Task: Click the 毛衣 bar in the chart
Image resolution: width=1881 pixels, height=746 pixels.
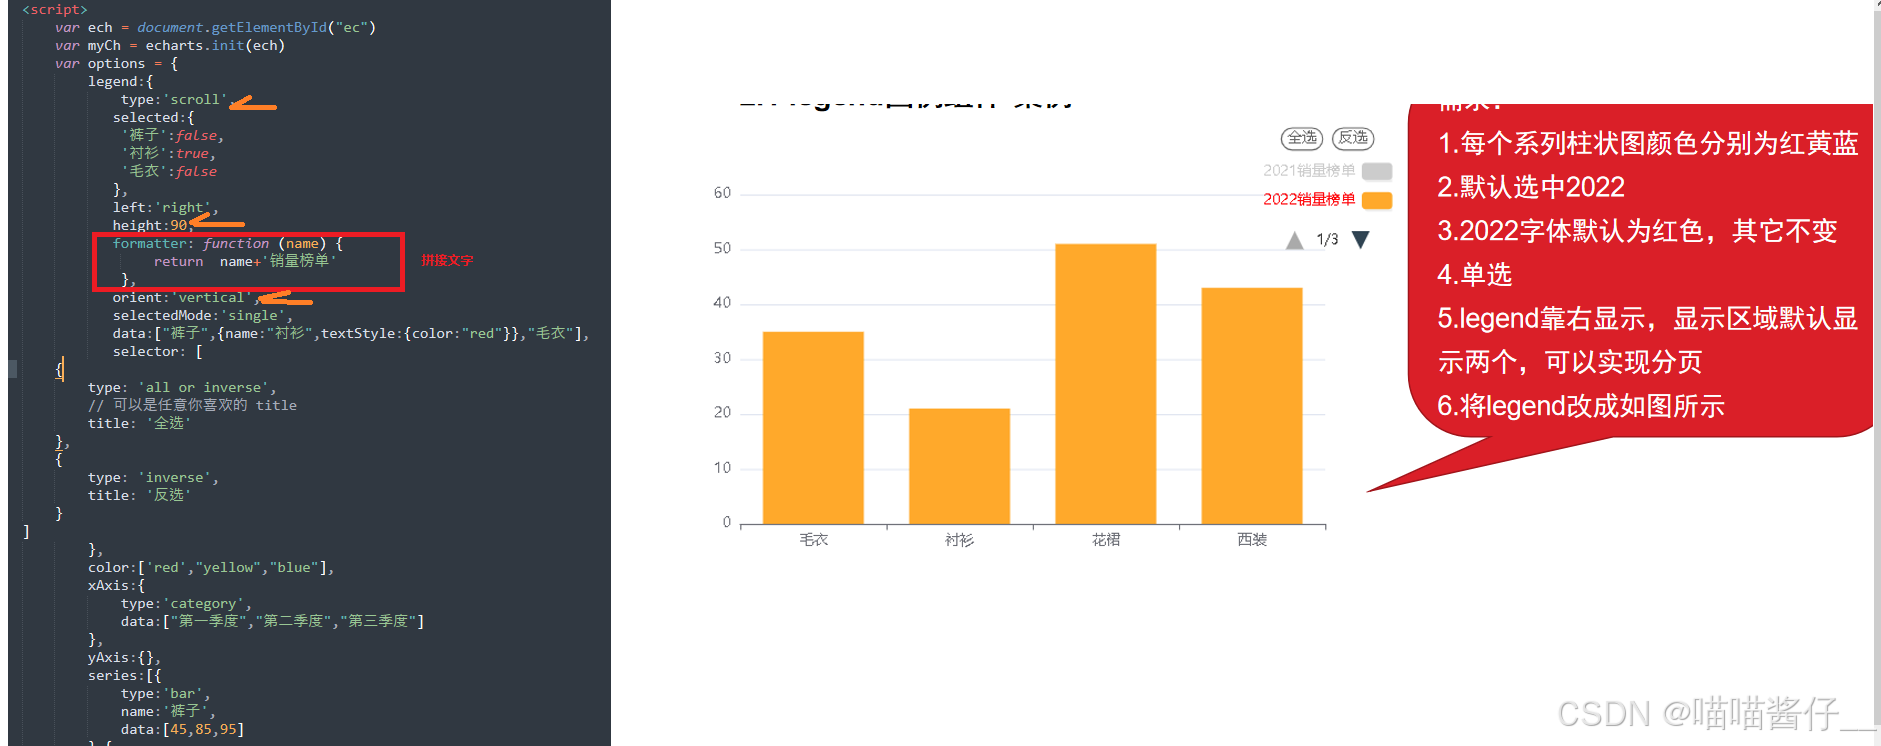Action: [813, 428]
